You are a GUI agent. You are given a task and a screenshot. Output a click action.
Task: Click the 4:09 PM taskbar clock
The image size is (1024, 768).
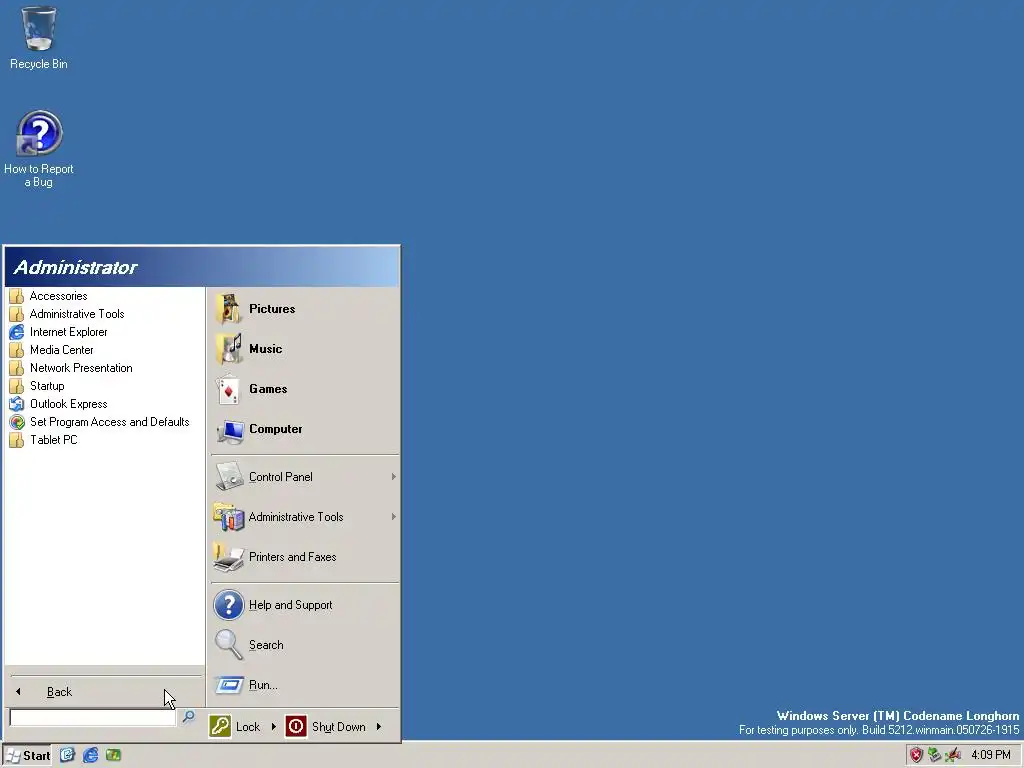pos(991,756)
